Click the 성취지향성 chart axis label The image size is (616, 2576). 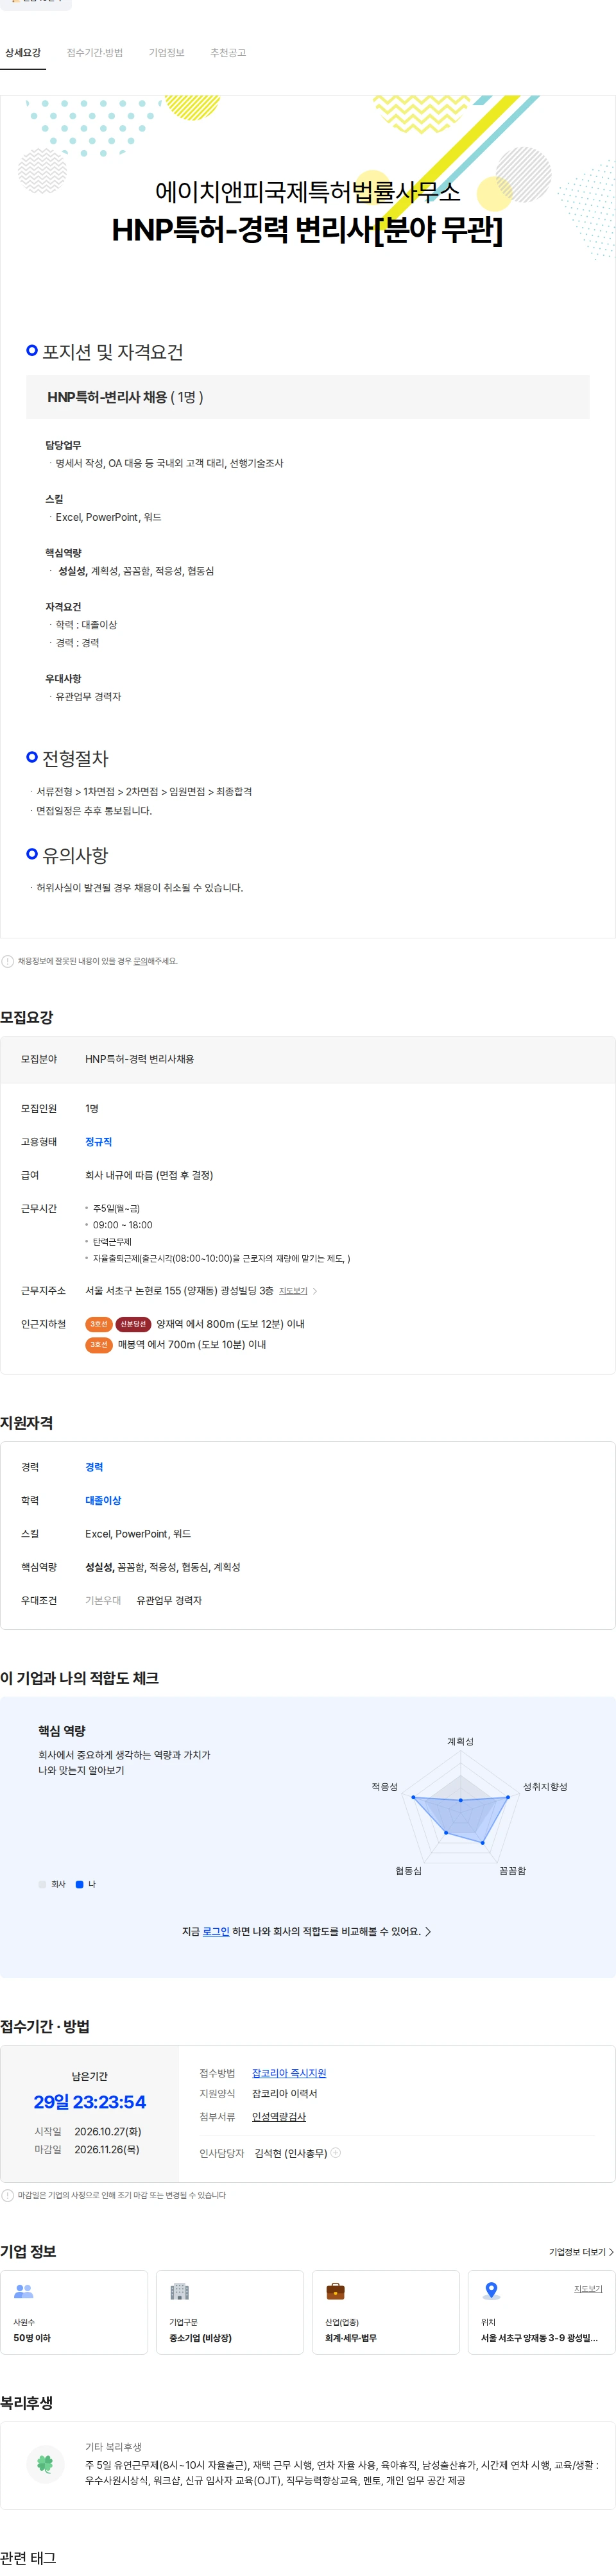pyautogui.click(x=545, y=1787)
